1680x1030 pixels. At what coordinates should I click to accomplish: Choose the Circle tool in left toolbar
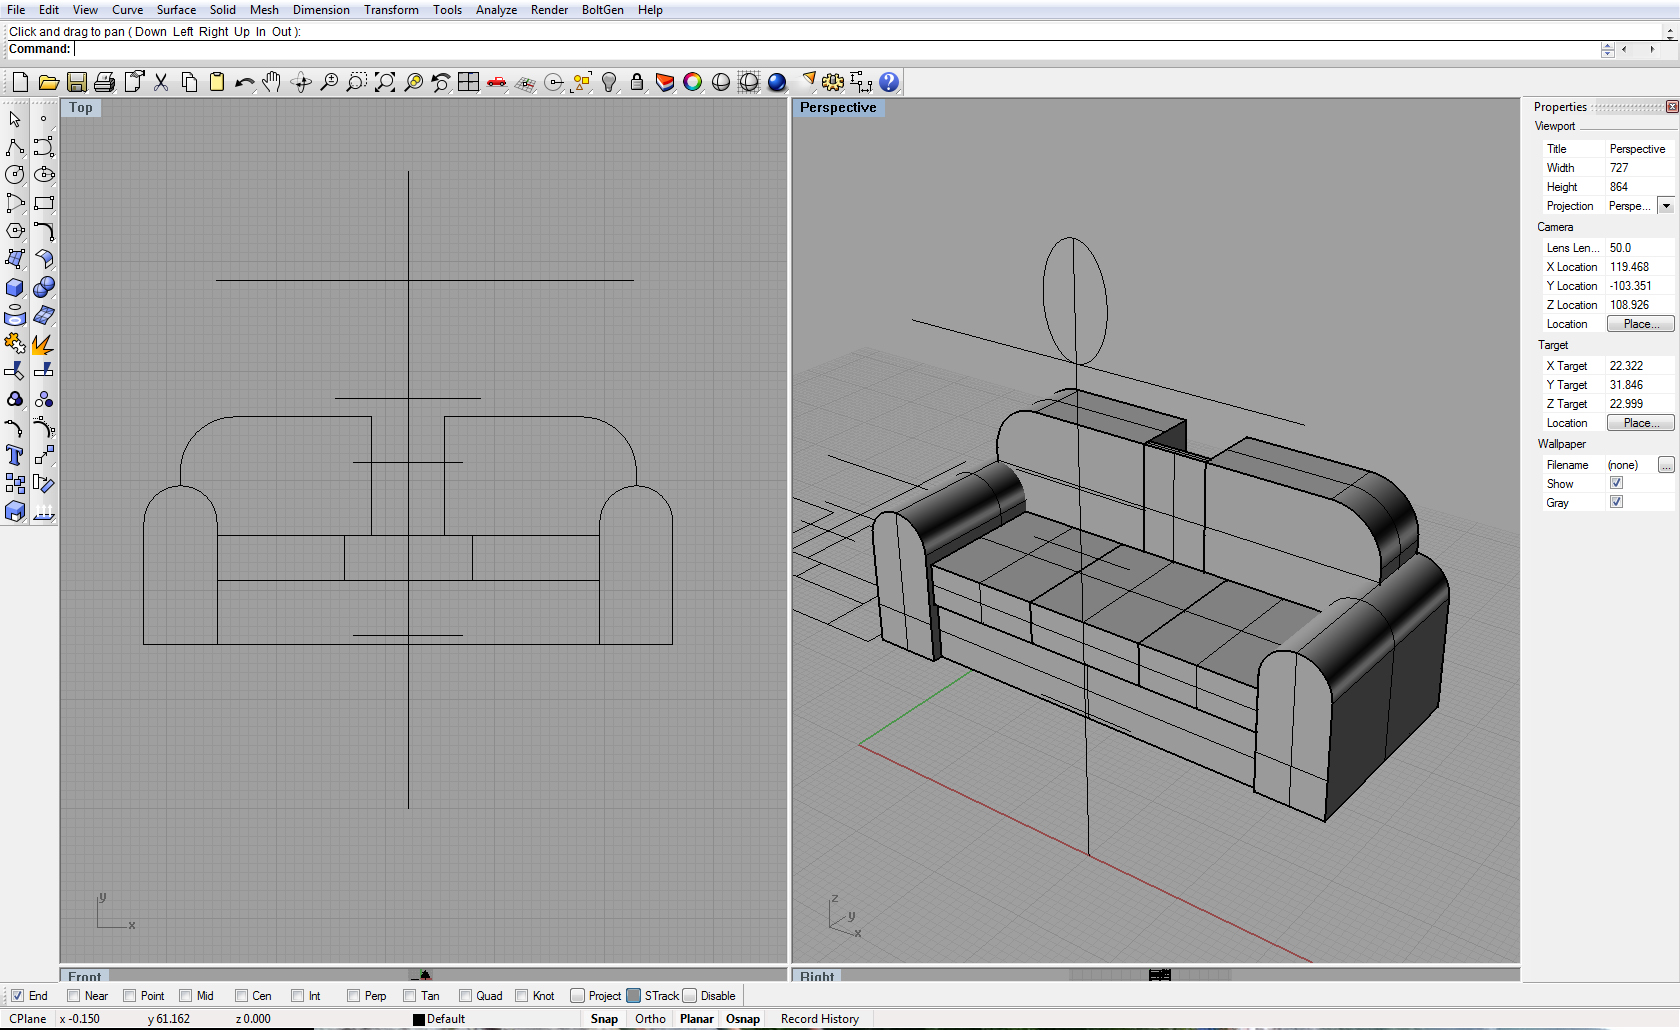(15, 175)
